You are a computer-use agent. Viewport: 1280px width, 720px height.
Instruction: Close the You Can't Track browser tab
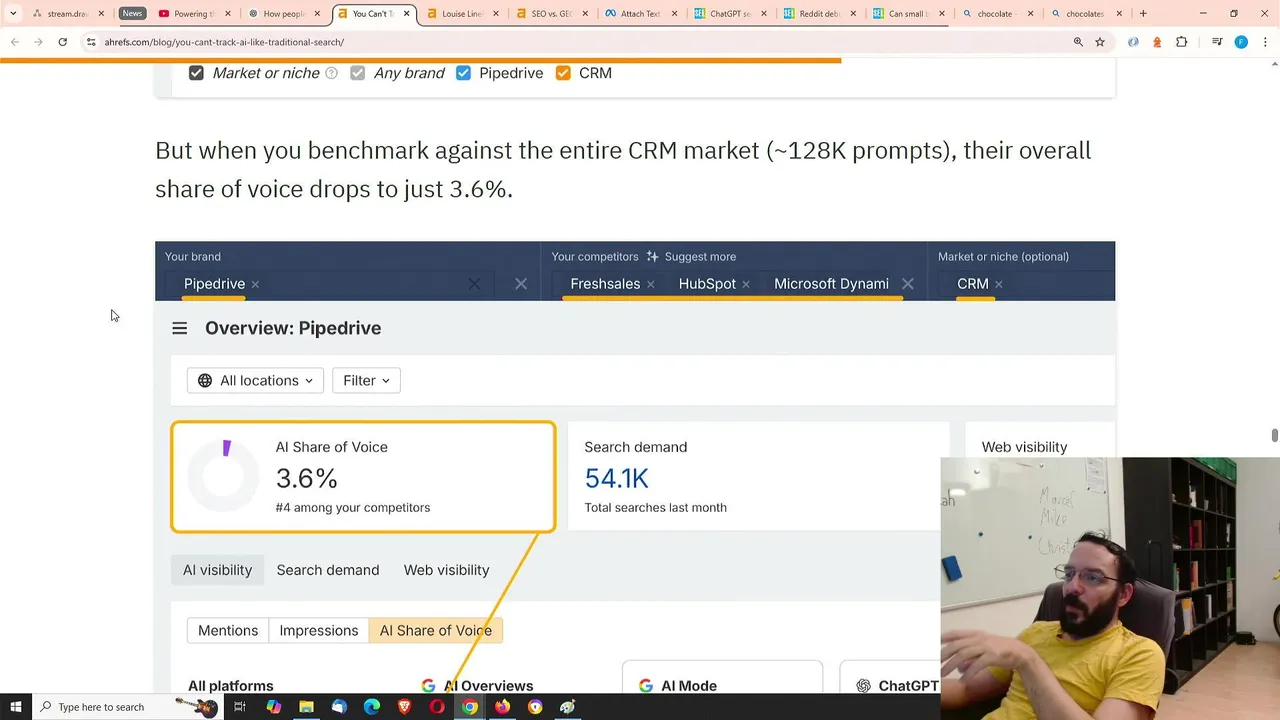click(x=406, y=14)
